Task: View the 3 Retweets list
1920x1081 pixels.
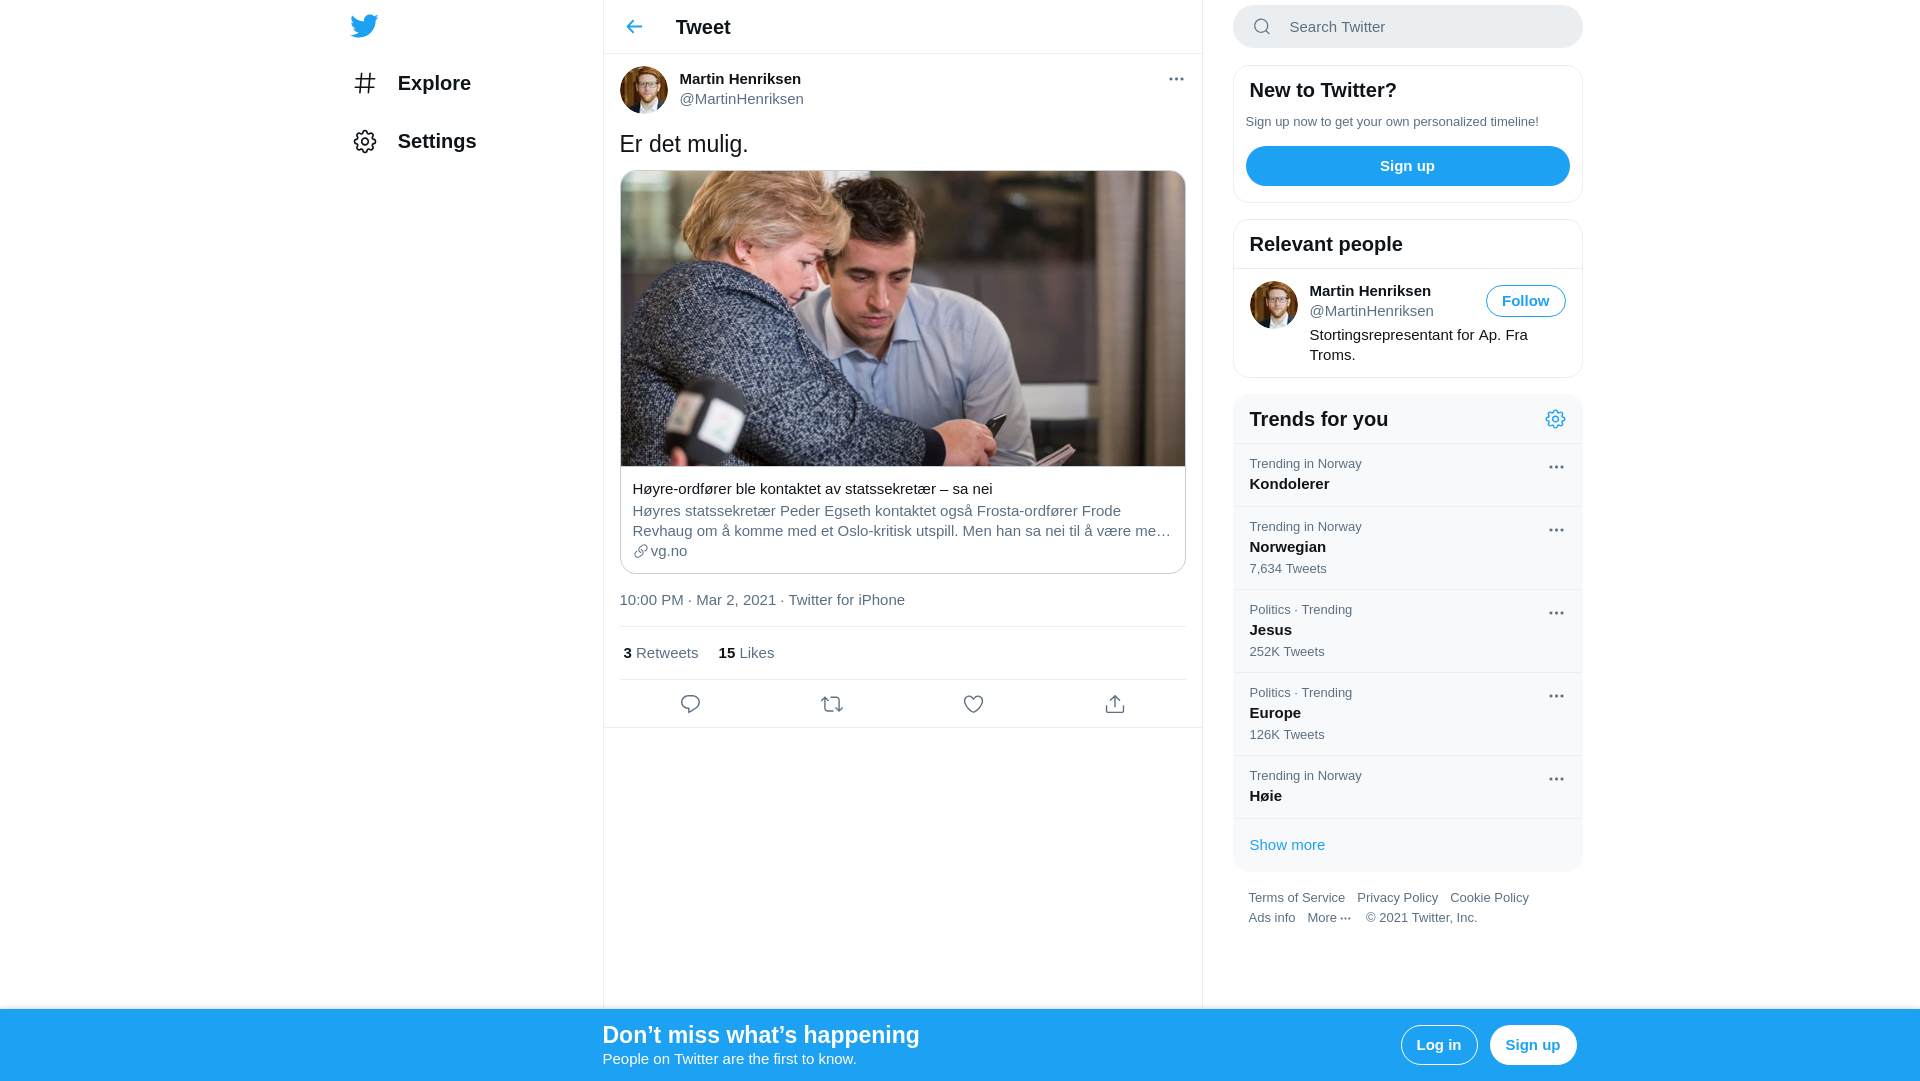Action: pyautogui.click(x=660, y=653)
